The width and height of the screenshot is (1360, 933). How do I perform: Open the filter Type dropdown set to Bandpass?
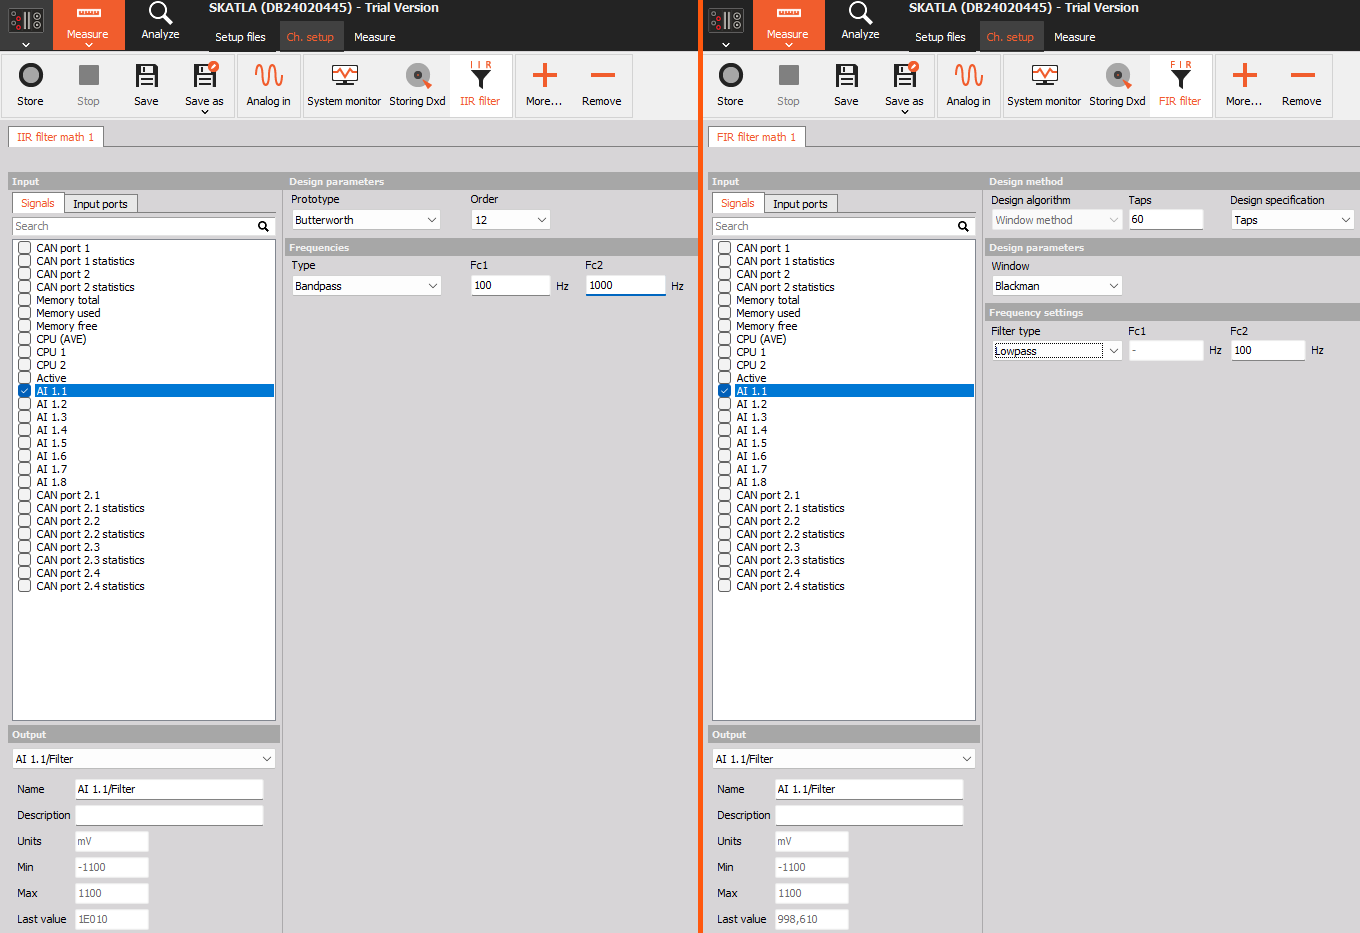[x=366, y=285]
